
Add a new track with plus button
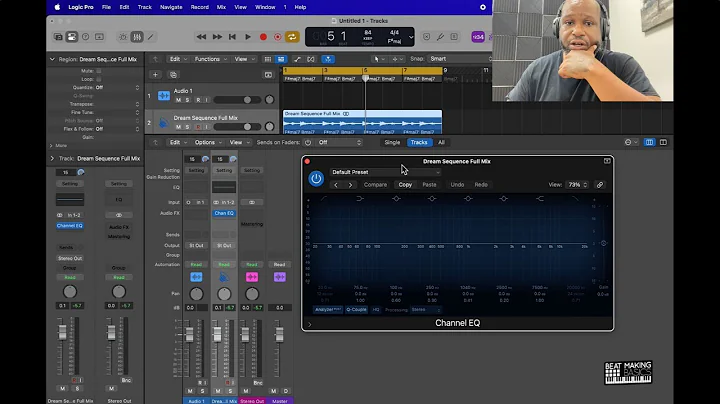pyautogui.click(x=155, y=75)
